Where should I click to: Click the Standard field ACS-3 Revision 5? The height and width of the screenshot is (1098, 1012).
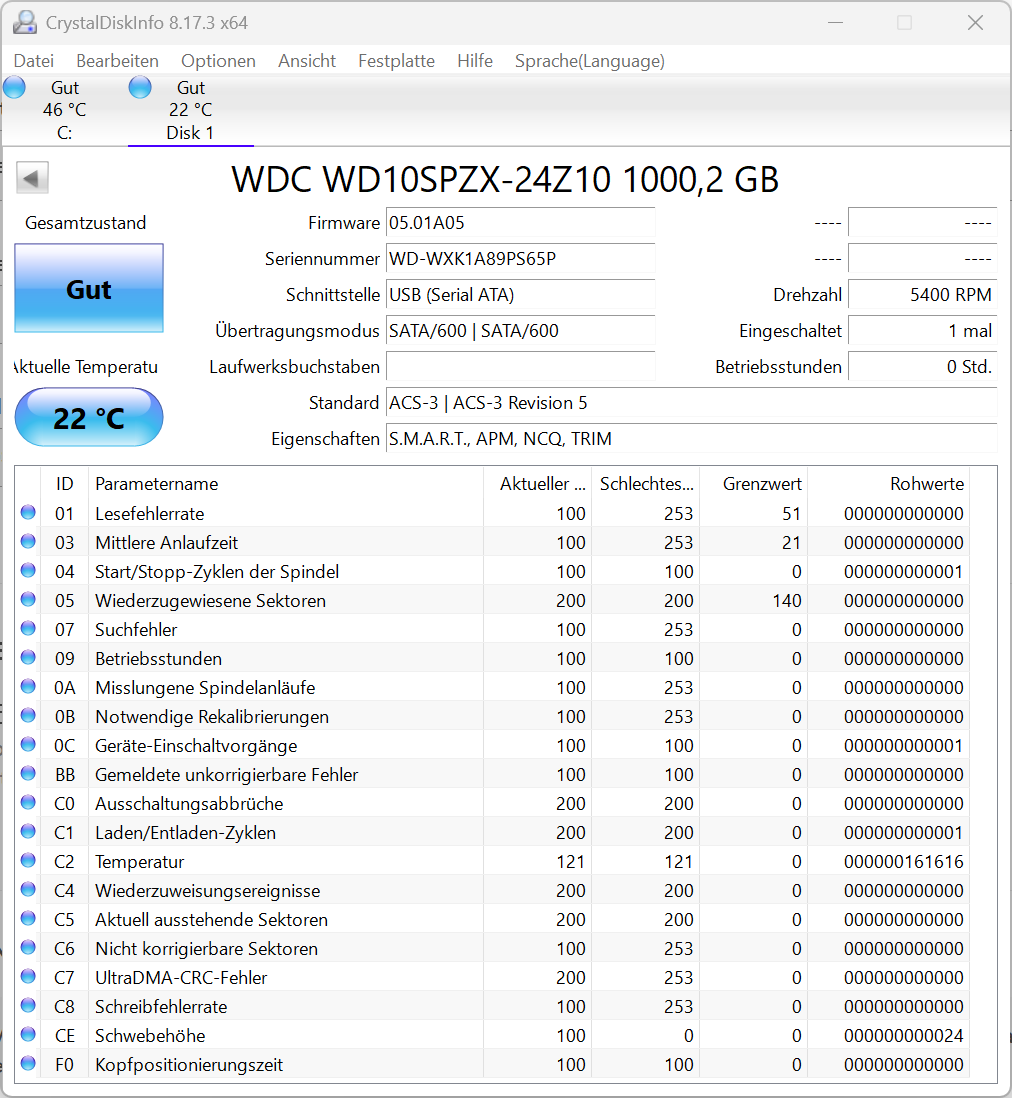coord(691,403)
